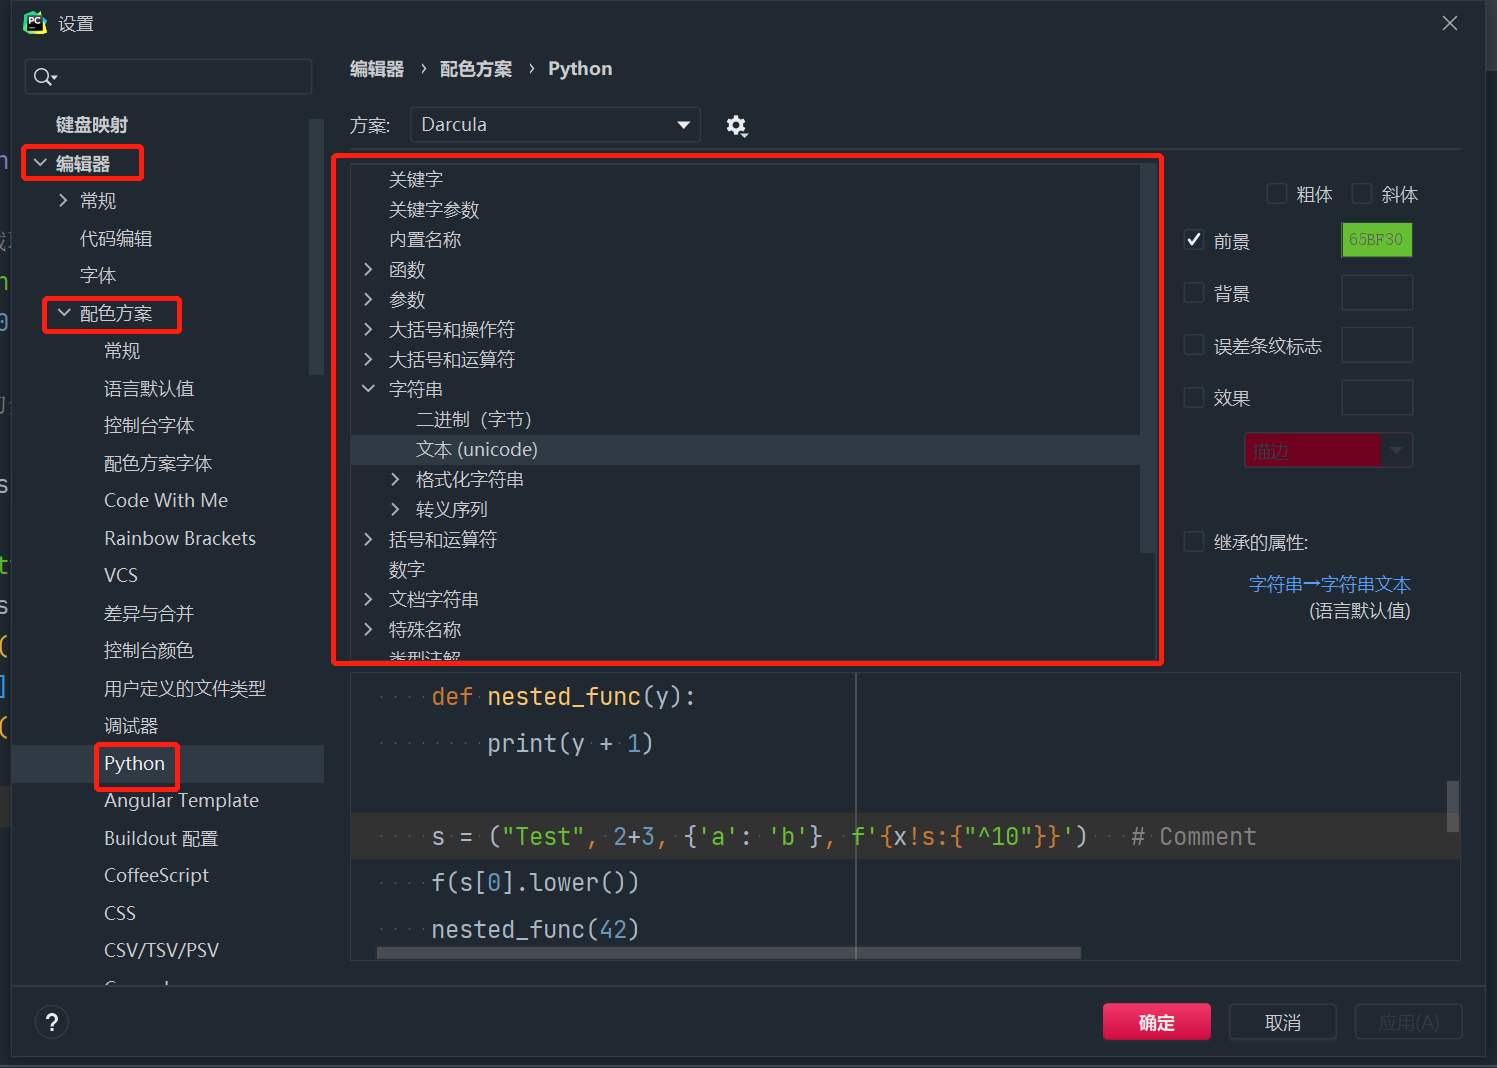Viewport: 1497px width, 1068px height.
Task: Expand the 转义序列 node
Action: pos(395,509)
